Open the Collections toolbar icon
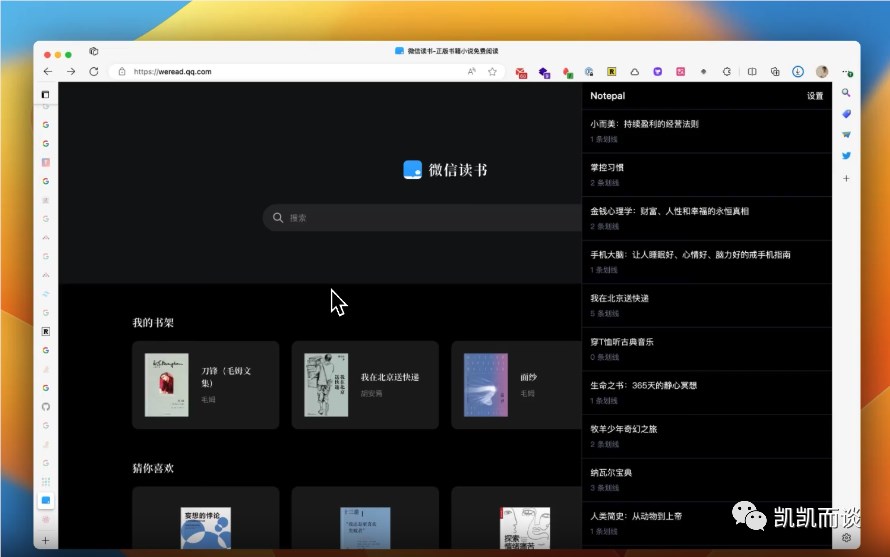 pos(775,72)
